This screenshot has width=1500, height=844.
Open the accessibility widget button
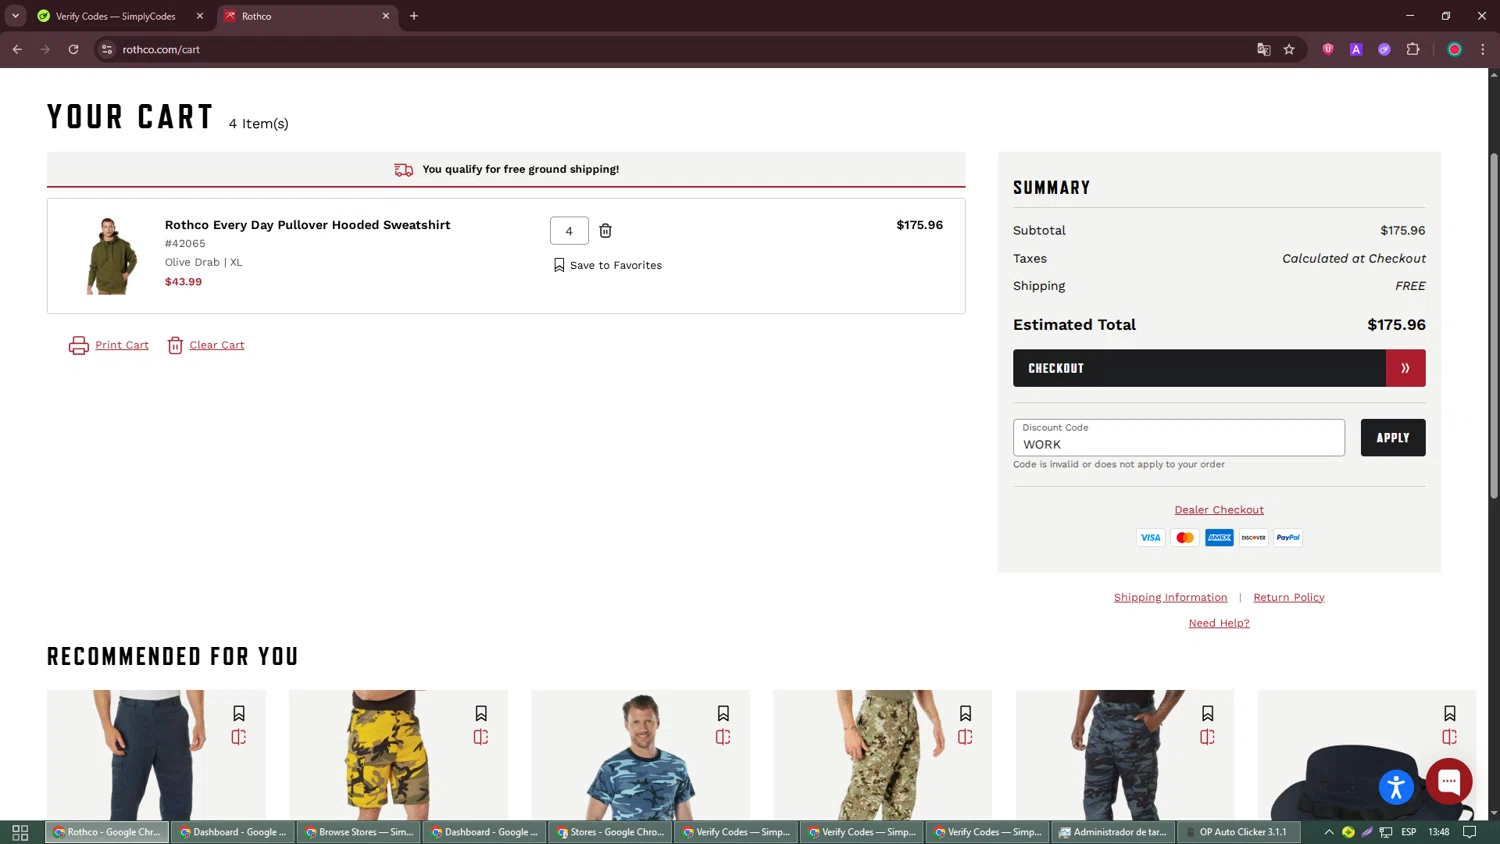point(1396,786)
